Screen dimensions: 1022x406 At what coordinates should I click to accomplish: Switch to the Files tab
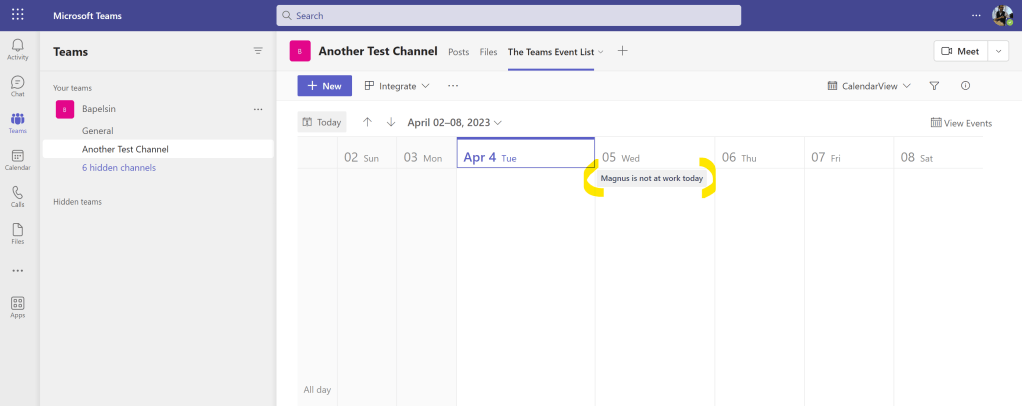pyautogui.click(x=488, y=51)
